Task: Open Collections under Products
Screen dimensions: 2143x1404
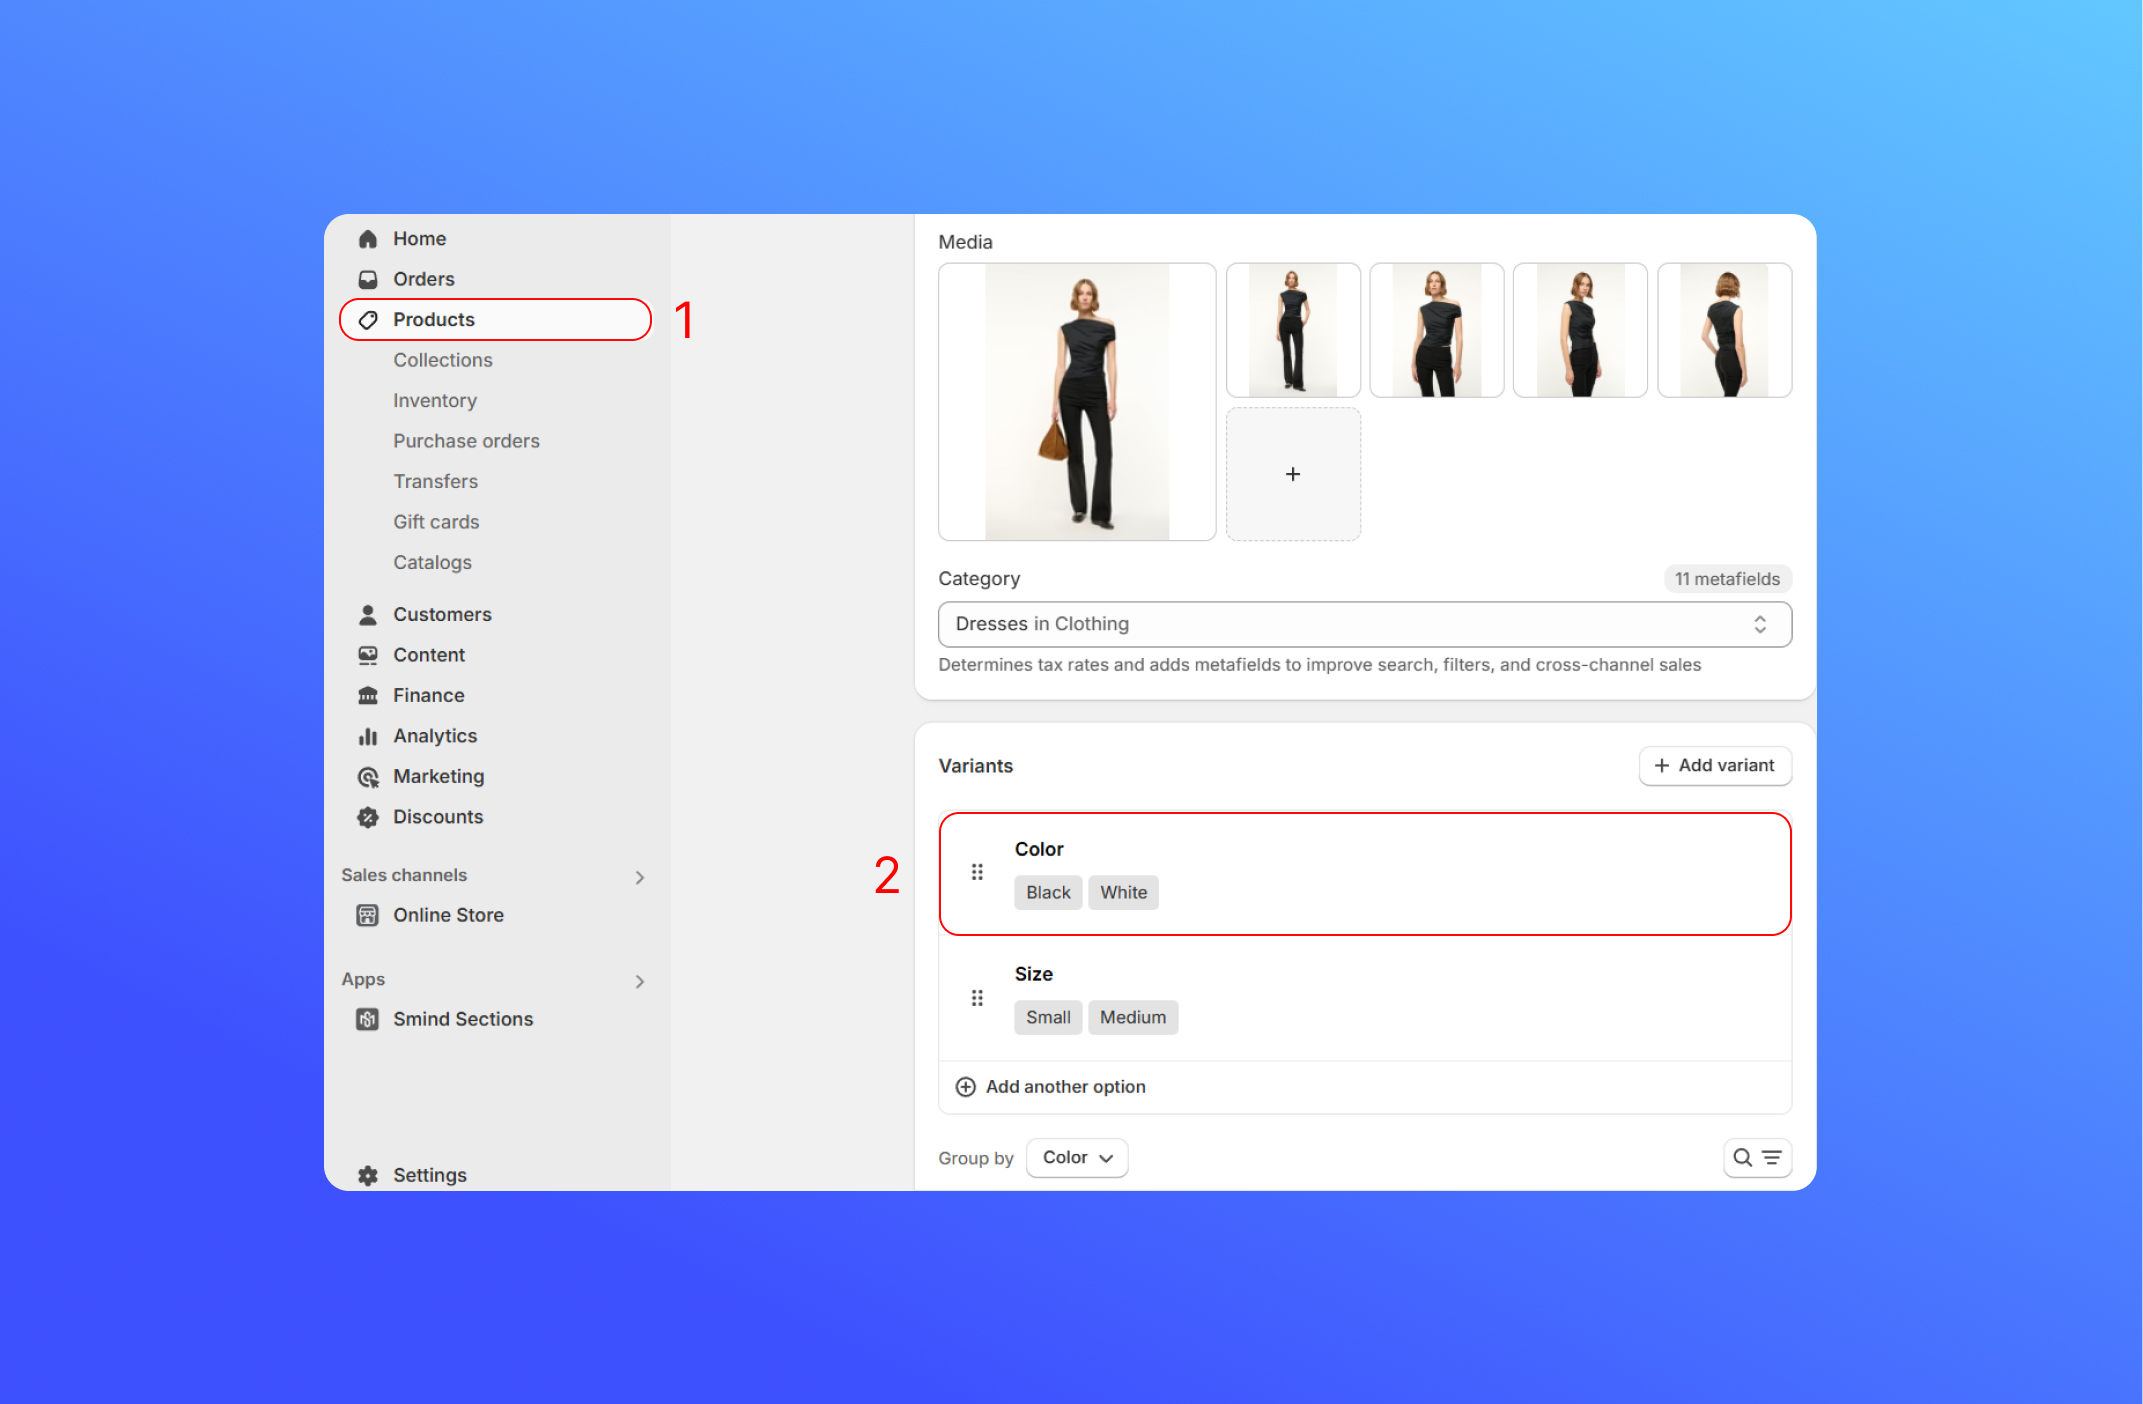Action: click(442, 360)
